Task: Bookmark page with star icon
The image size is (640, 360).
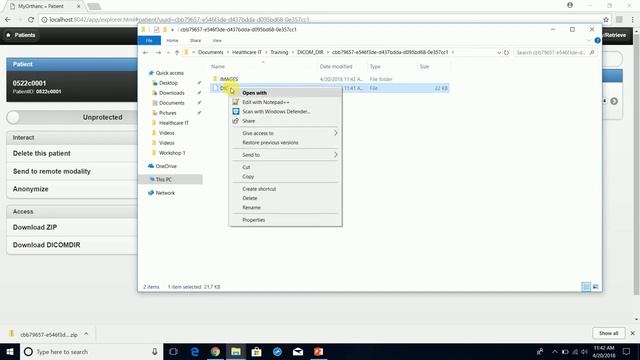Action: point(606,19)
